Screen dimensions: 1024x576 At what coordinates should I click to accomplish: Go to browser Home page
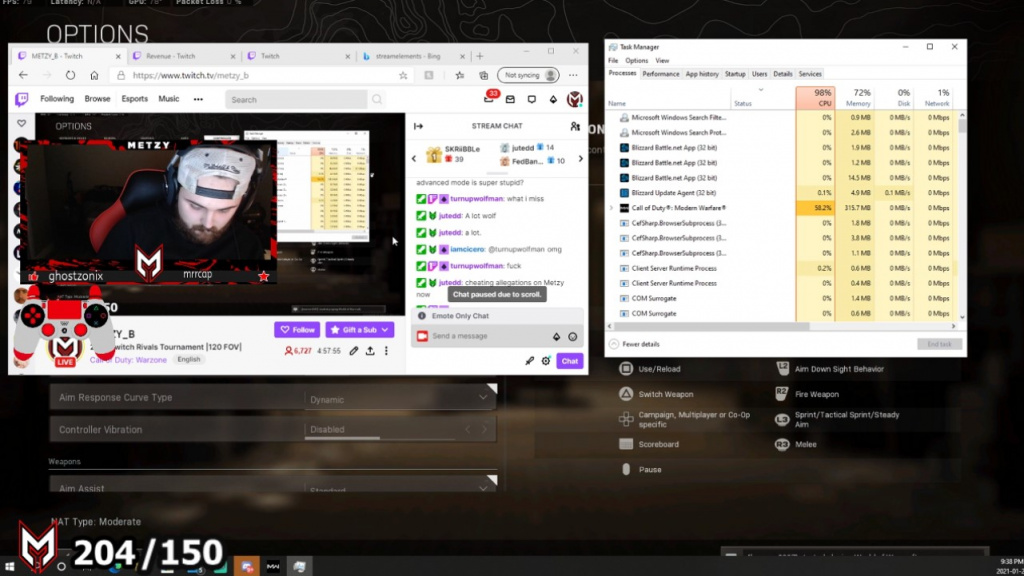pyautogui.click(x=94, y=75)
